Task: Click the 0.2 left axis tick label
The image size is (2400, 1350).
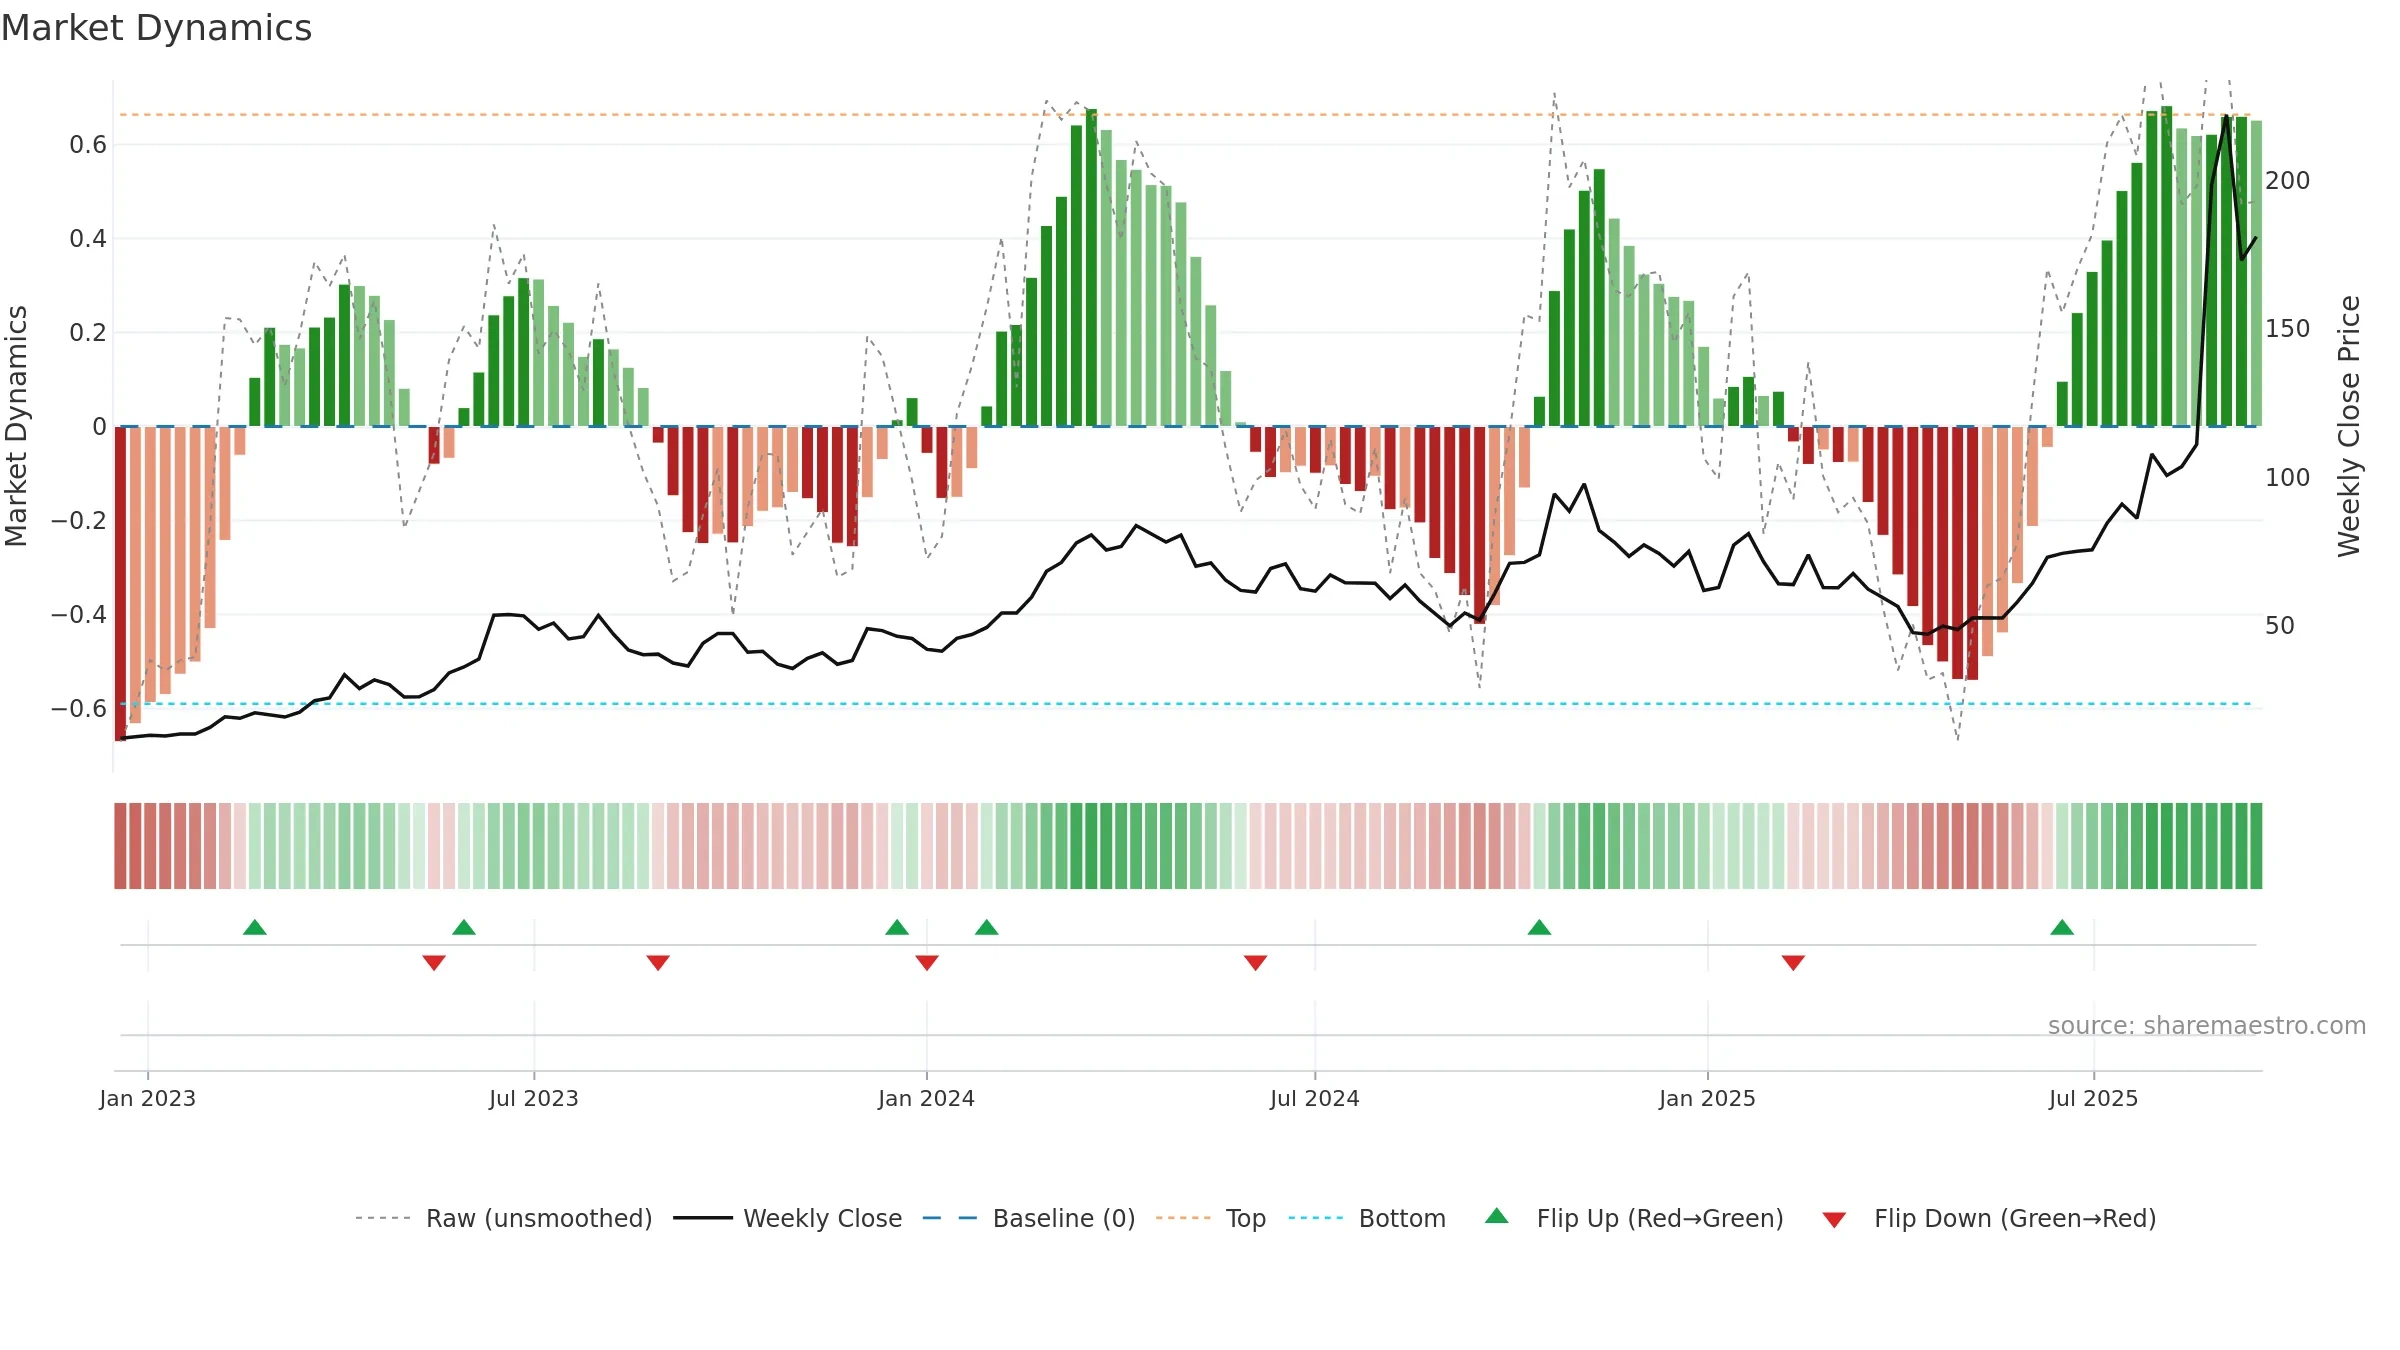Action: click(88, 333)
